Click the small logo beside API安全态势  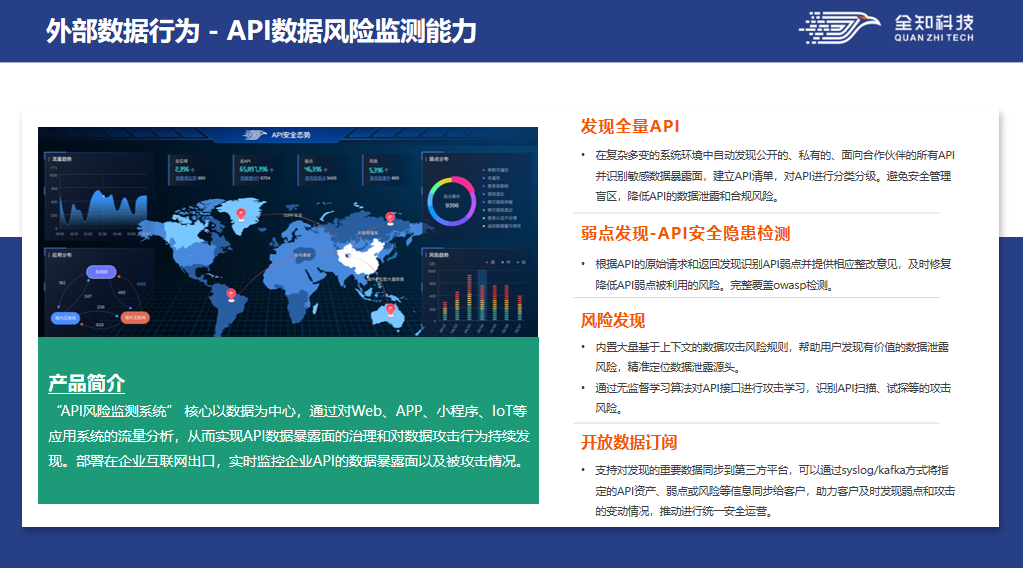click(x=254, y=134)
